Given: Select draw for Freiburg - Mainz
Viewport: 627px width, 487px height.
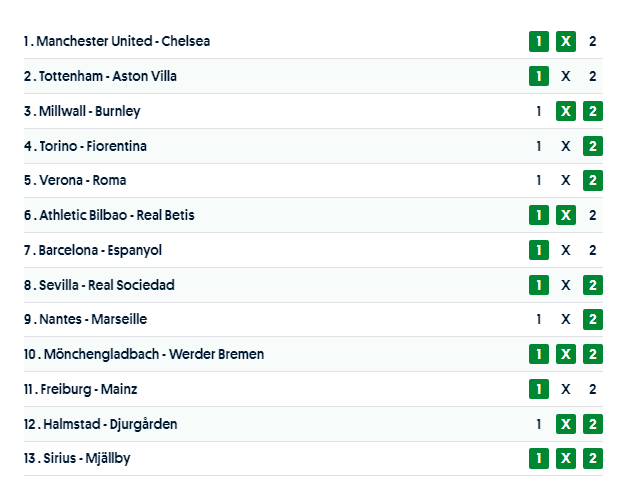Looking at the screenshot, I should [566, 389].
